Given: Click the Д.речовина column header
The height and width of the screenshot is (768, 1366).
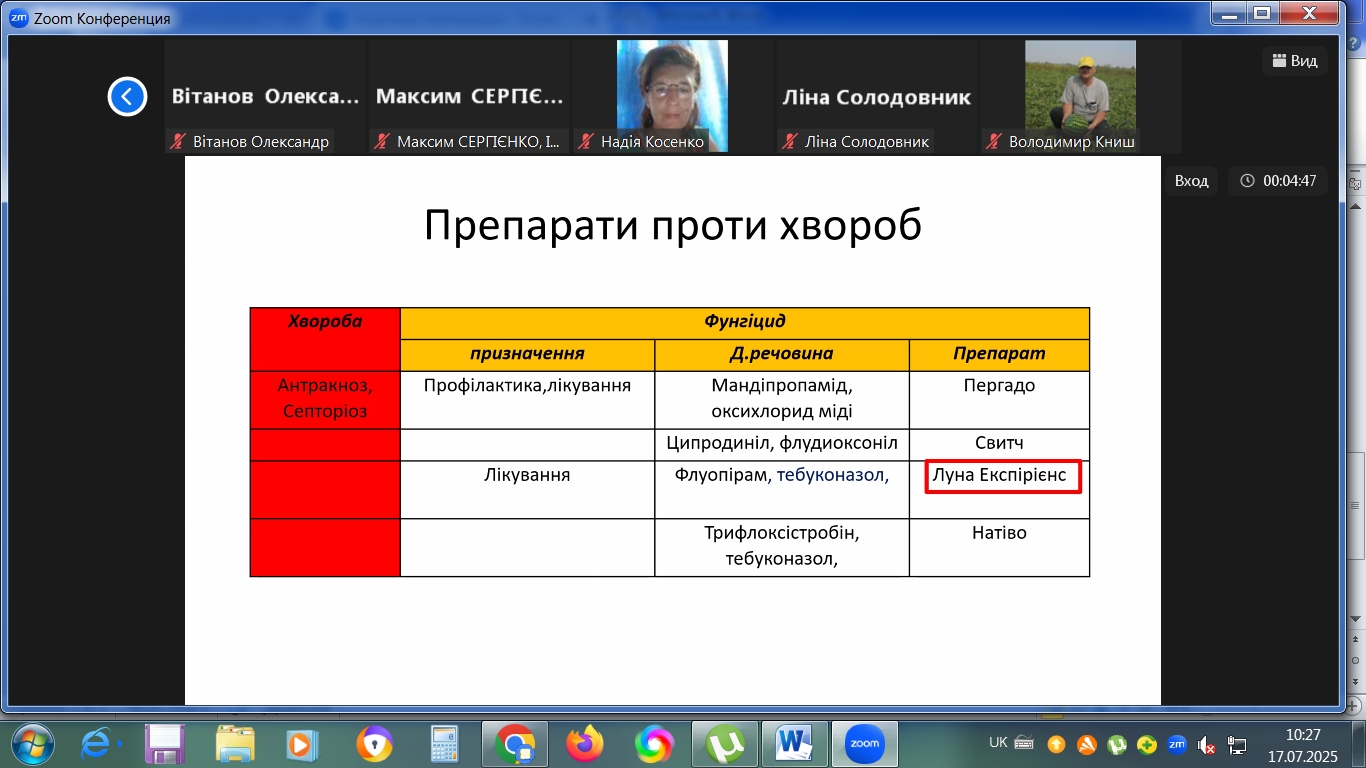Looking at the screenshot, I should click(782, 354).
